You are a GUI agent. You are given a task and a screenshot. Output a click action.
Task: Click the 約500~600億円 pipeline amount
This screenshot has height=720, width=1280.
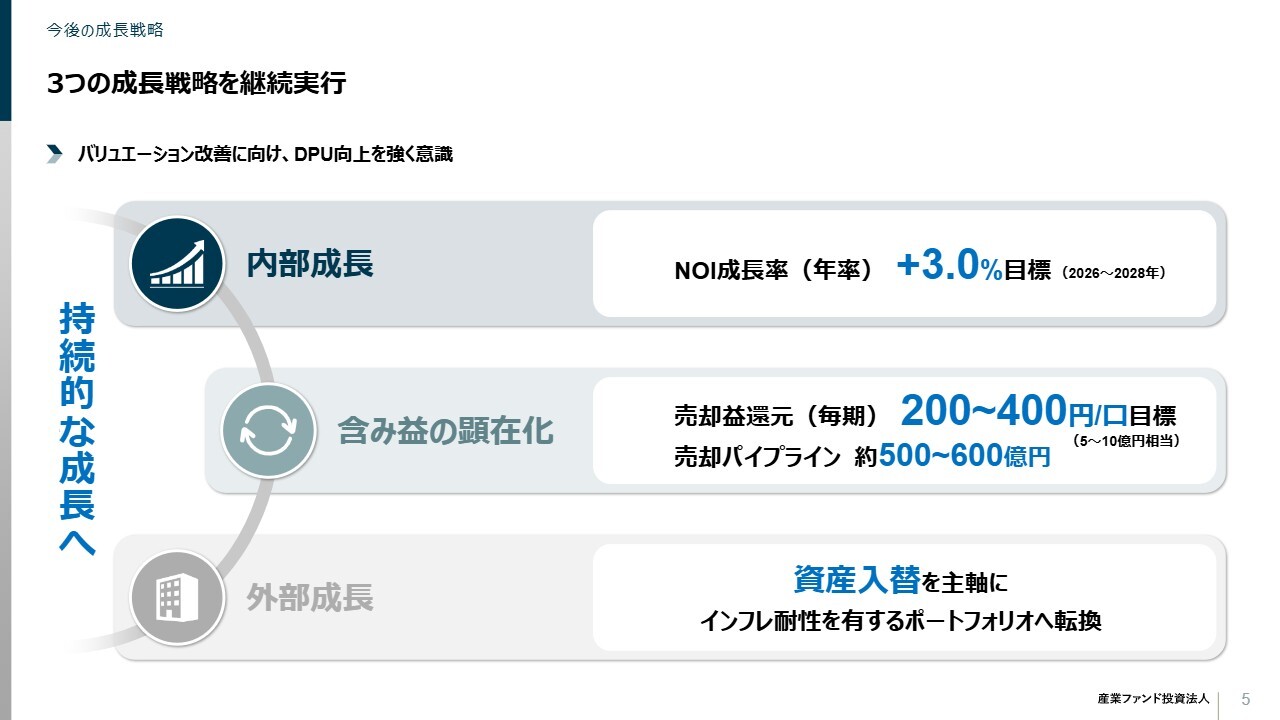coord(953,456)
